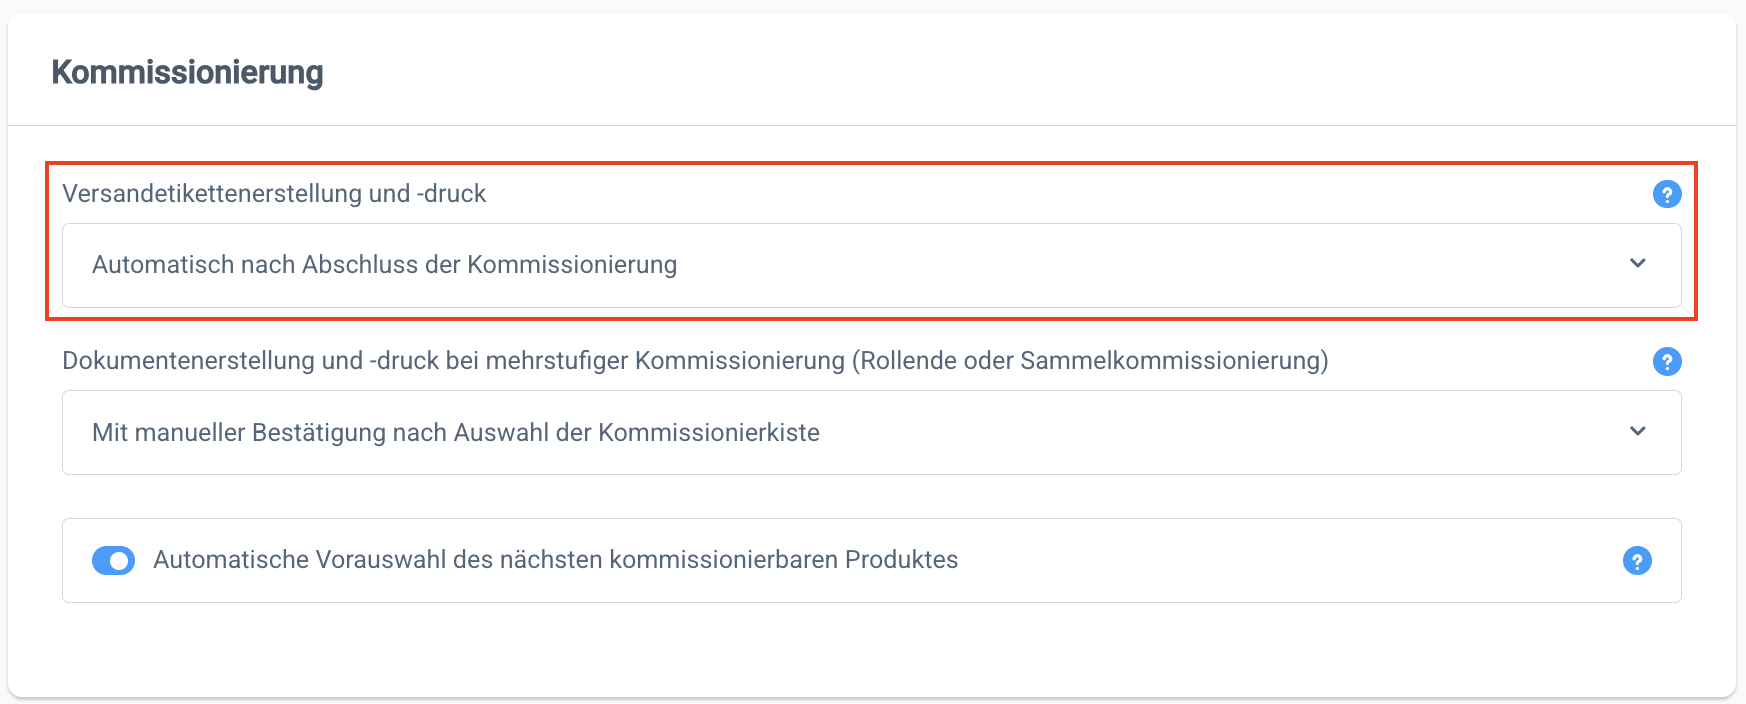Screen dimensions: 1746x704
Task: Disable Automatische Vorauswahl des nächsten kommissionierbaren Produktes
Action: coord(113,561)
